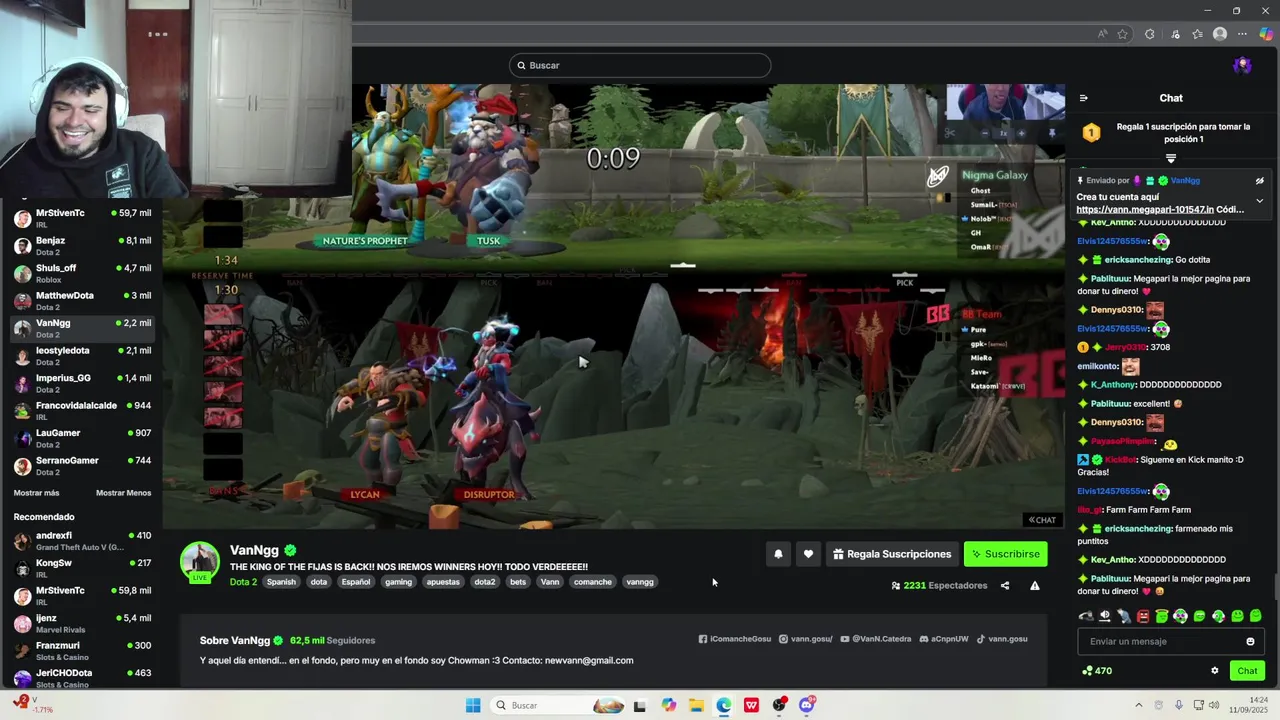Select the comanche tag
The height and width of the screenshot is (720, 1280).
592,582
